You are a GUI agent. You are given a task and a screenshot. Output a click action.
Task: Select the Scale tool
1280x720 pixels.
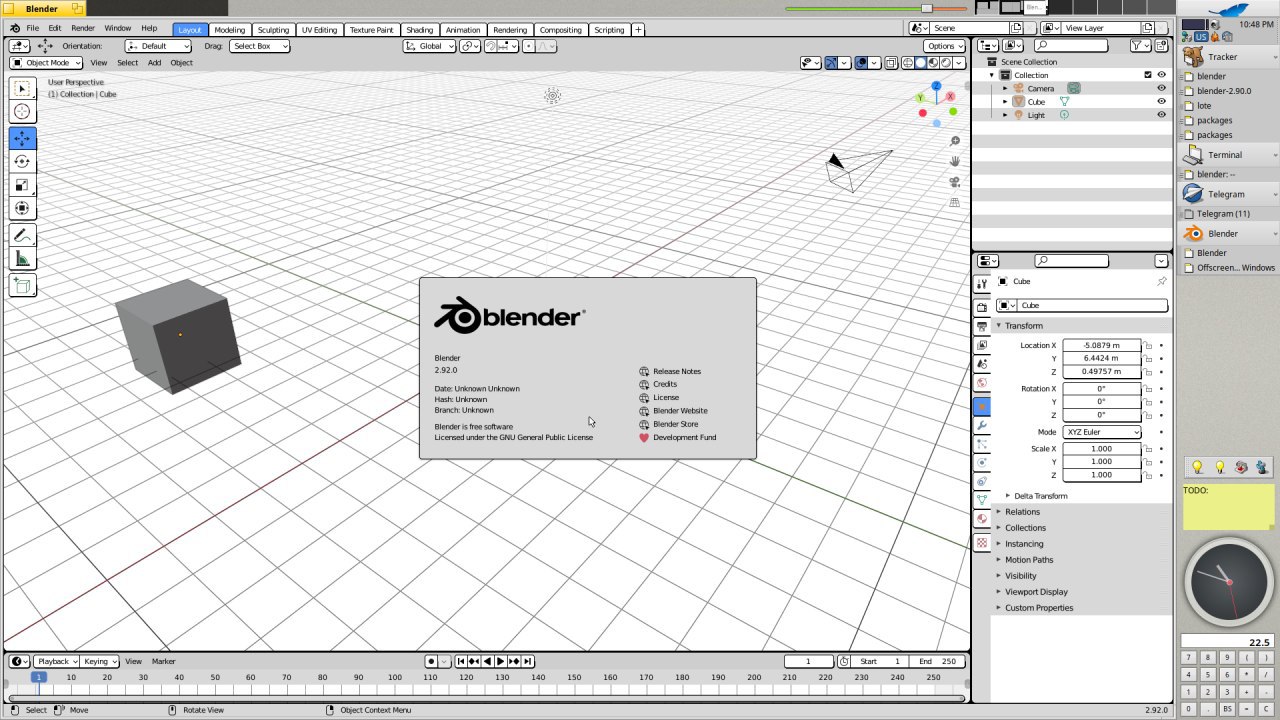22,185
